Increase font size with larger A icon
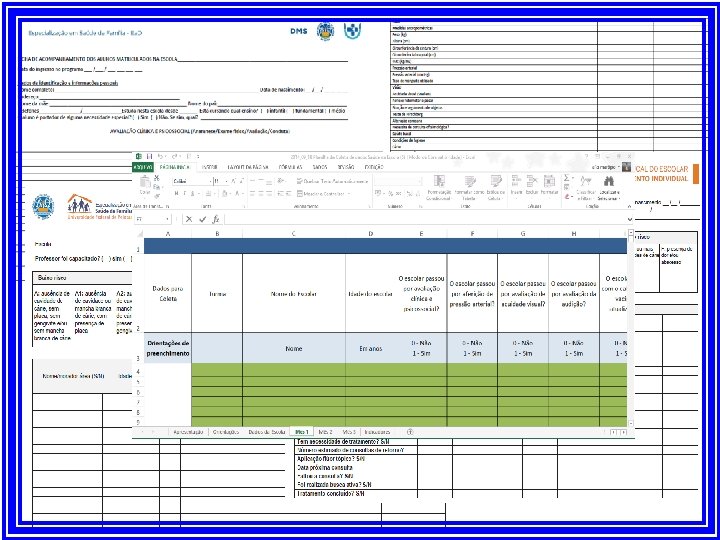 point(233,181)
